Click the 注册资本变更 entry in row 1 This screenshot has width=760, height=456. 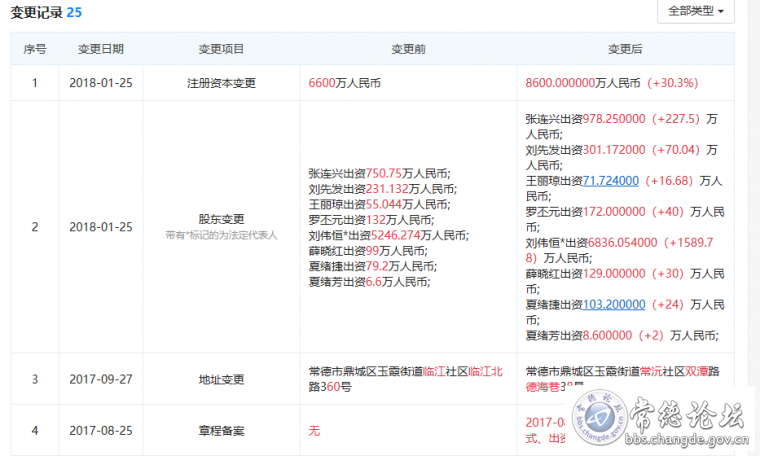(221, 83)
